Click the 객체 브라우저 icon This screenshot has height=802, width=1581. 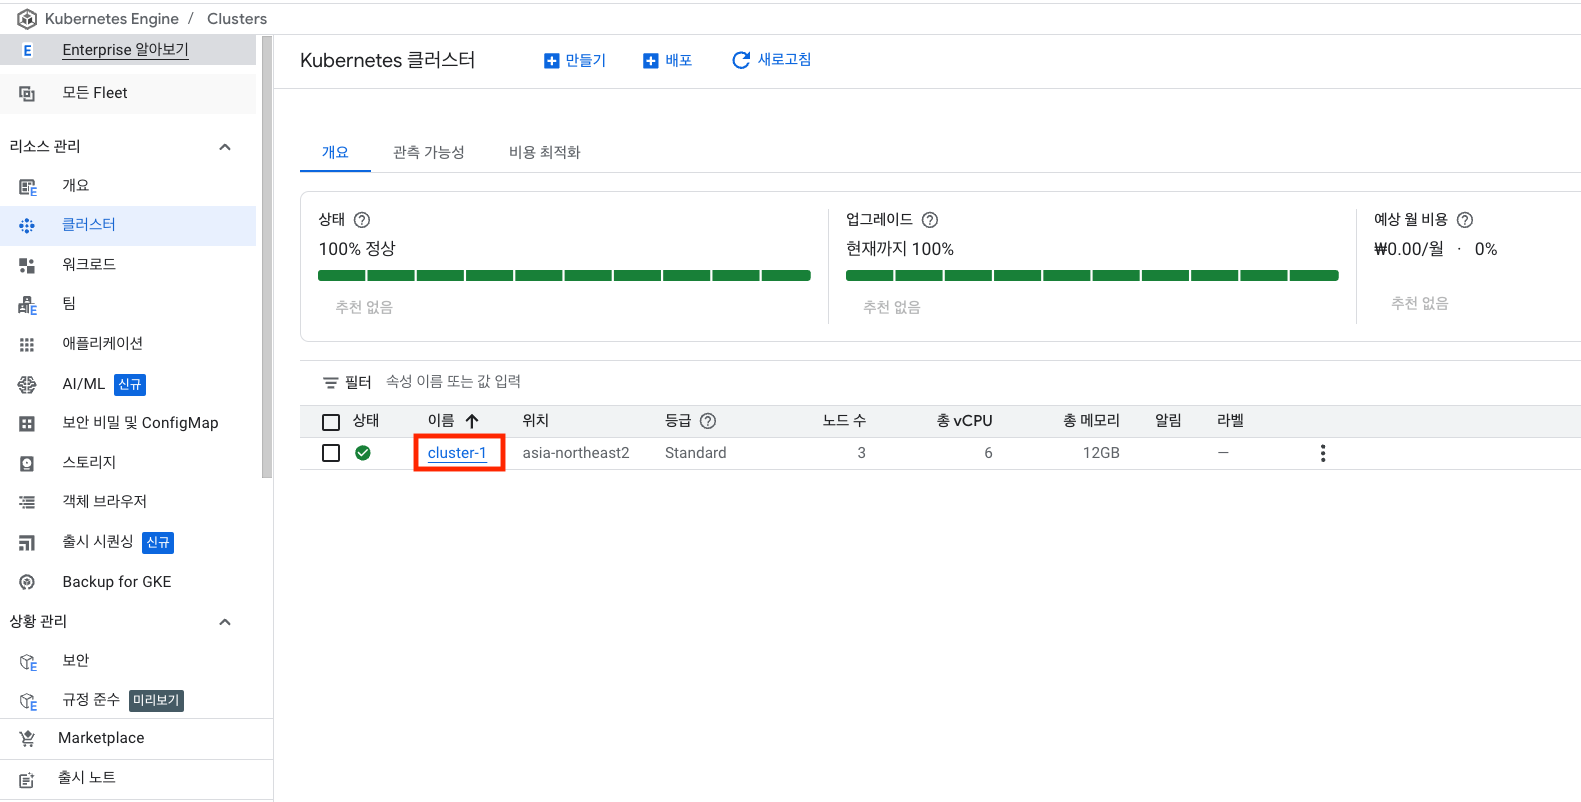pyautogui.click(x=27, y=502)
